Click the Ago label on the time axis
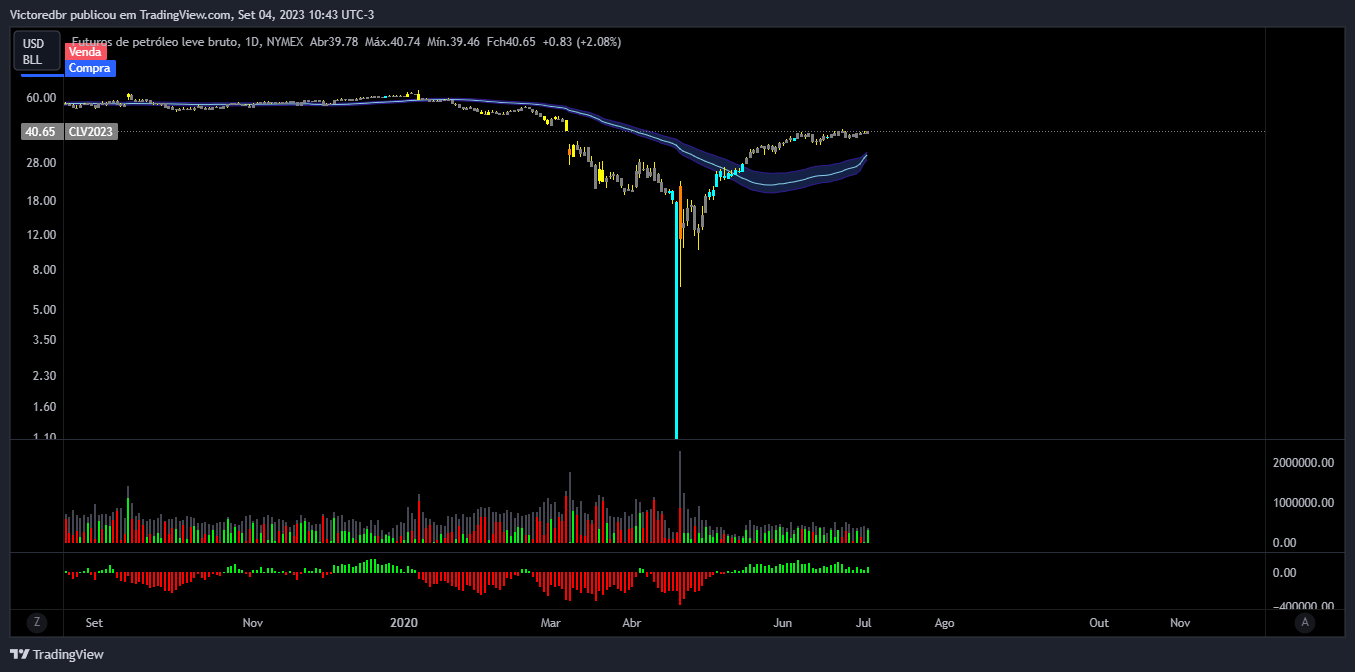Image resolution: width=1355 pixels, height=672 pixels. (944, 622)
